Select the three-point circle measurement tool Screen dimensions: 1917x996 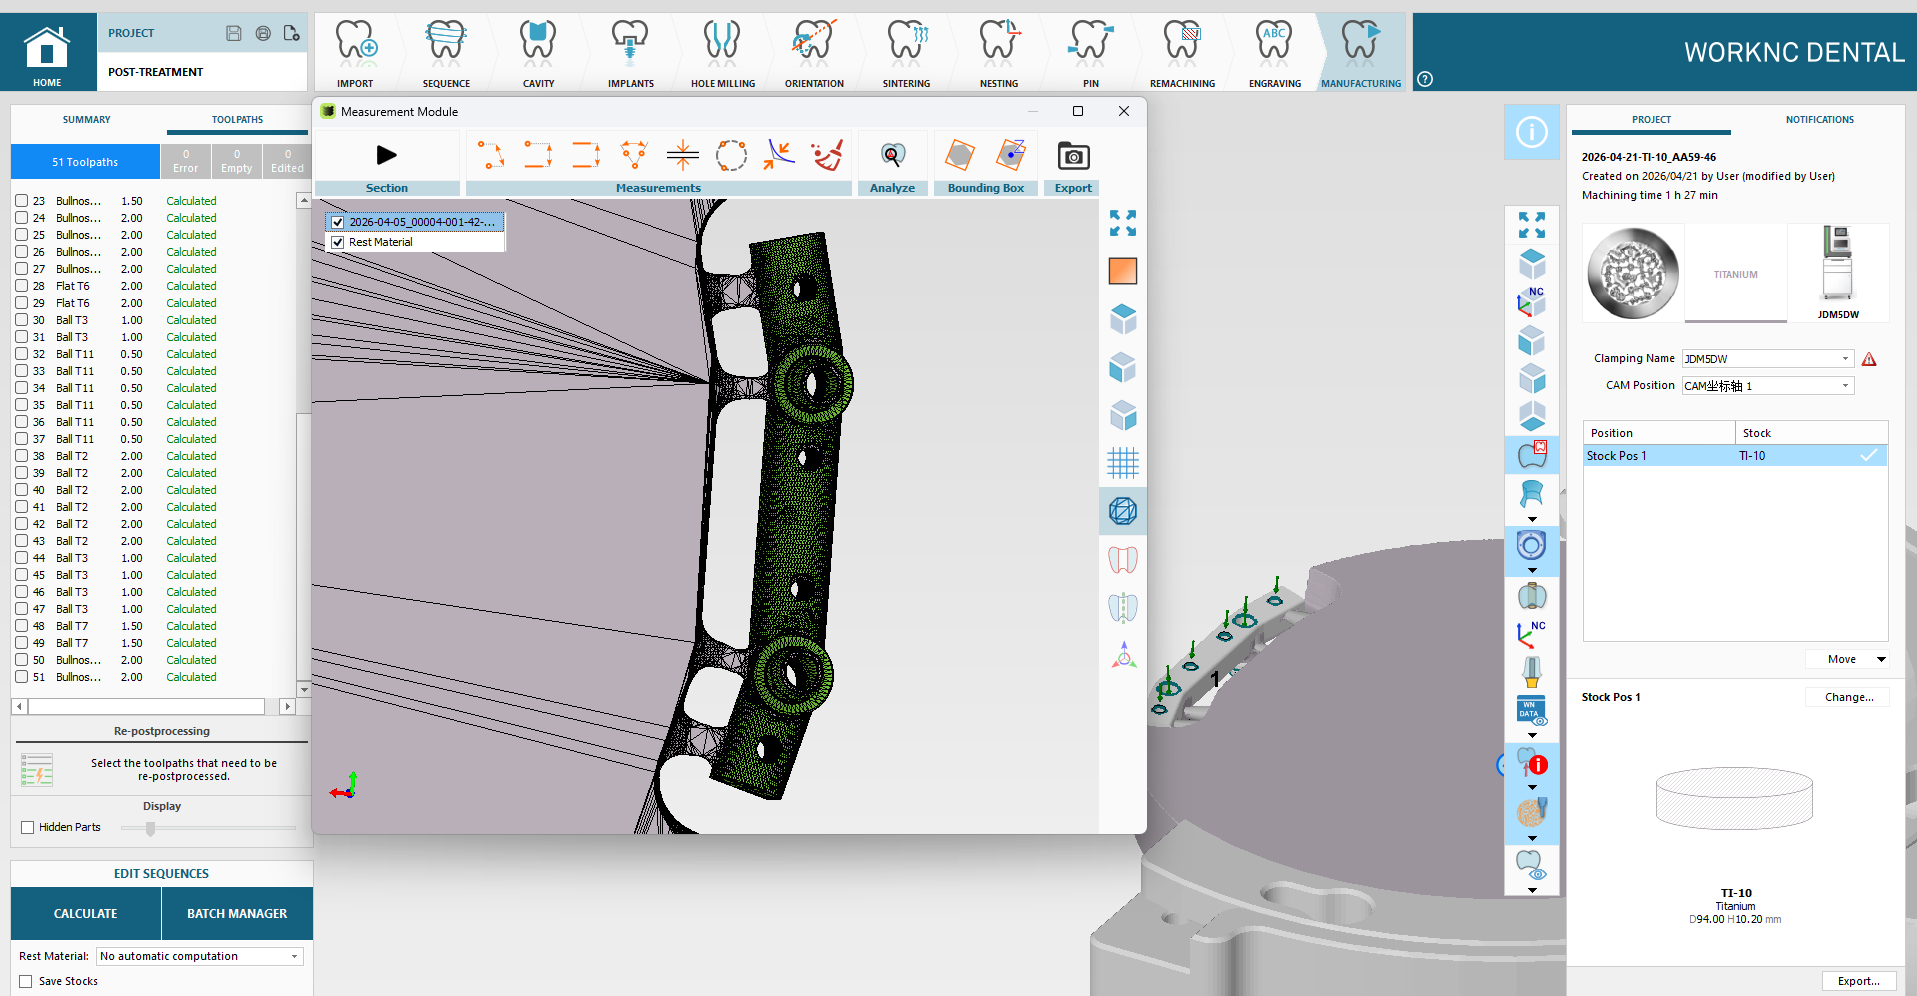pyautogui.click(x=731, y=155)
